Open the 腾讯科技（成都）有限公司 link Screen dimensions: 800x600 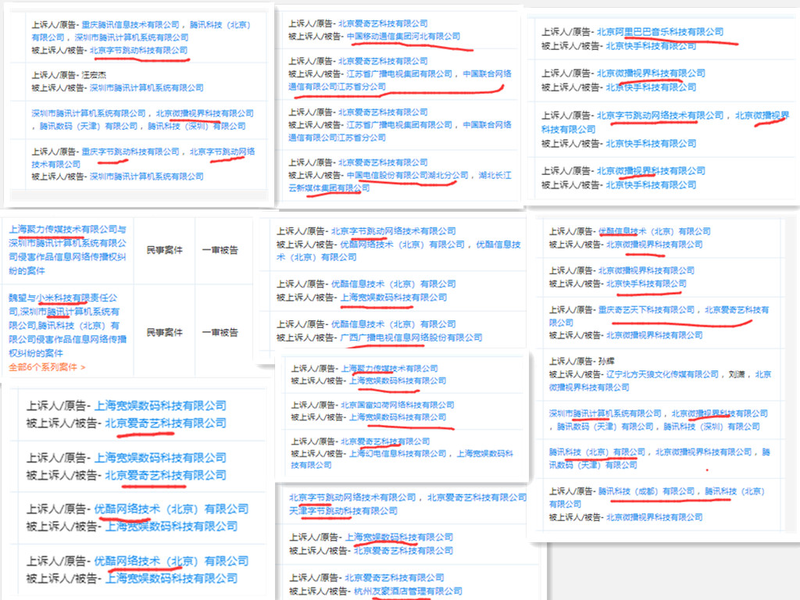(646, 491)
